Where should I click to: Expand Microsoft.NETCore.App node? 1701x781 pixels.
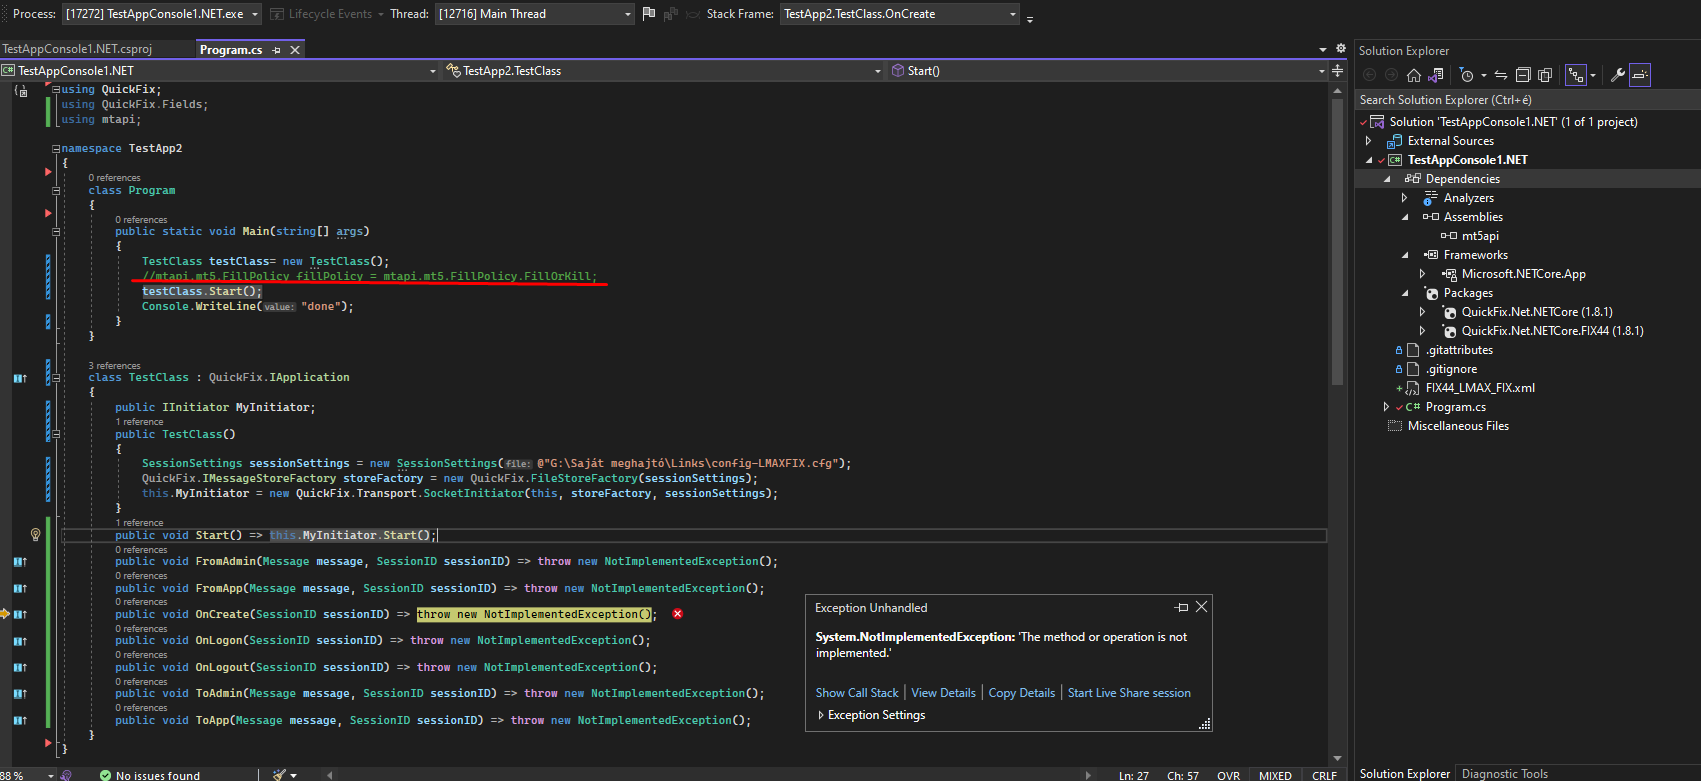pyautogui.click(x=1422, y=274)
